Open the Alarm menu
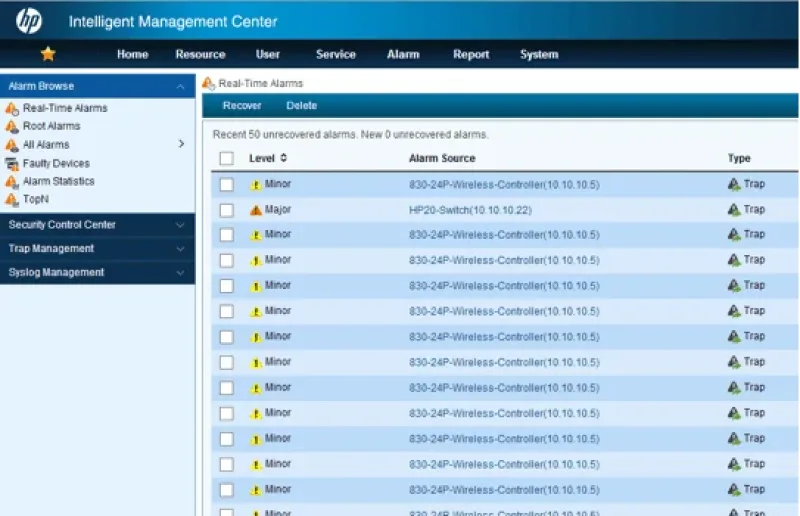The height and width of the screenshot is (516, 800). click(403, 54)
